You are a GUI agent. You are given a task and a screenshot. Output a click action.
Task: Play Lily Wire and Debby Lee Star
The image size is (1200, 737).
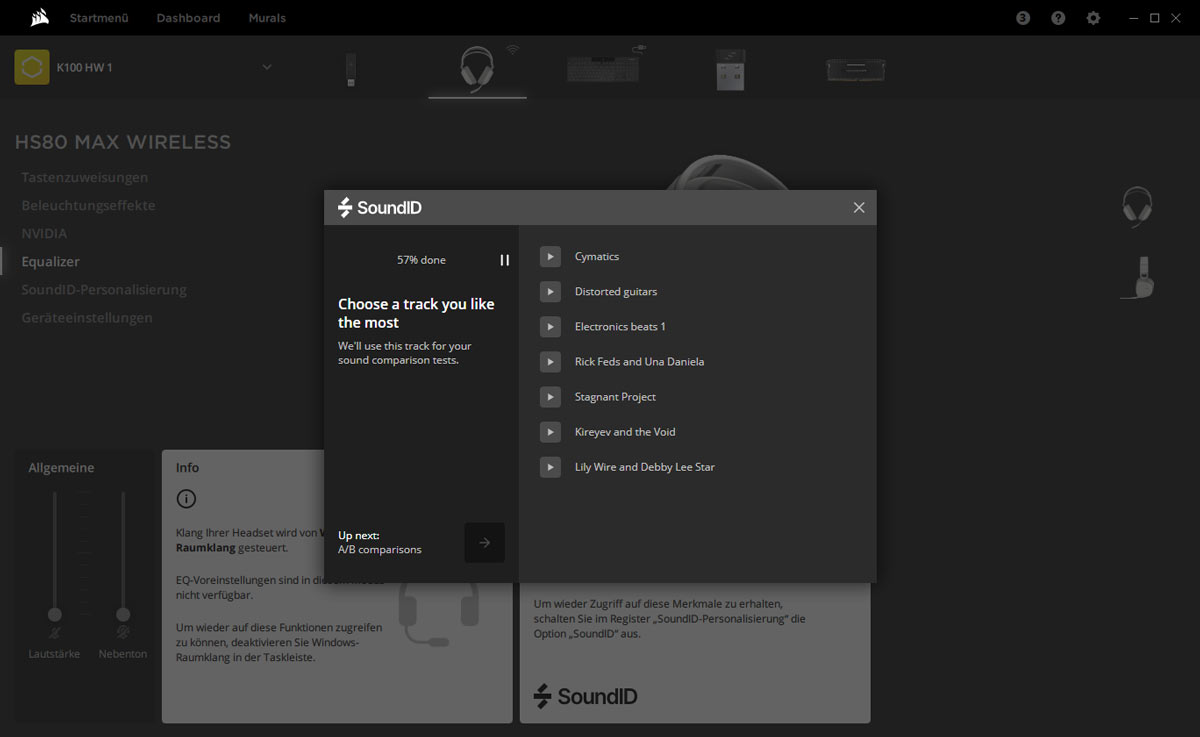[x=550, y=467]
